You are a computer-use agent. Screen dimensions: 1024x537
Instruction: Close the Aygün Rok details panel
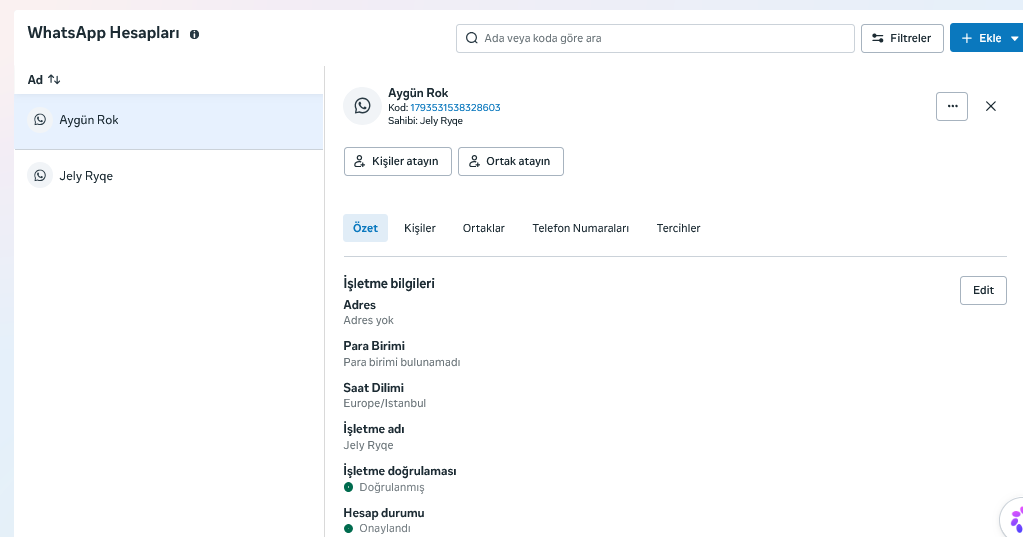991,106
